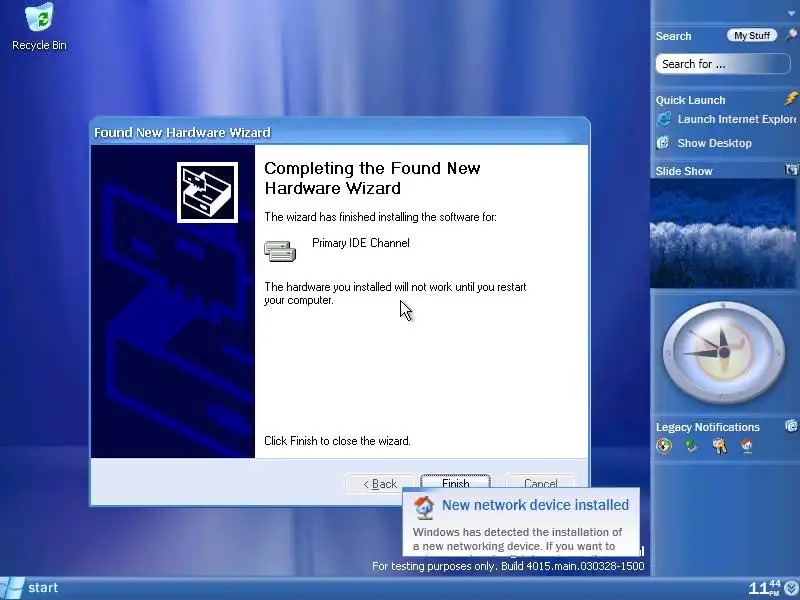This screenshot has width=800, height=600.
Task: Click the taskbar digital clock 11:44 PM
Action: pyautogui.click(x=764, y=588)
